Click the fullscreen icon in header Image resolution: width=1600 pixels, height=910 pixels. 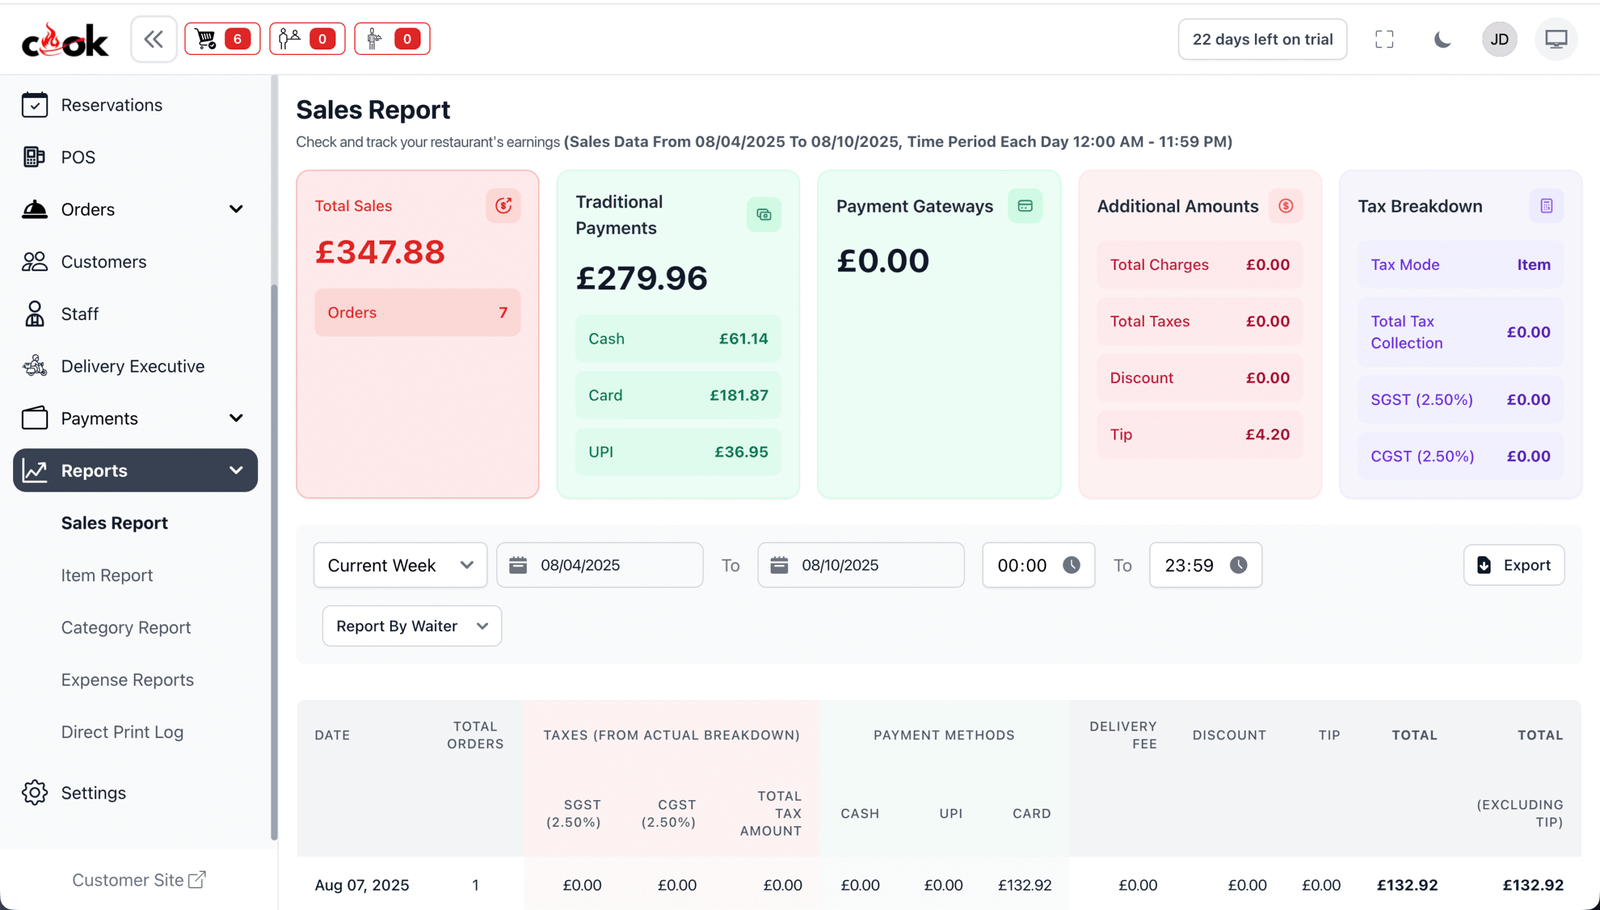tap(1384, 39)
